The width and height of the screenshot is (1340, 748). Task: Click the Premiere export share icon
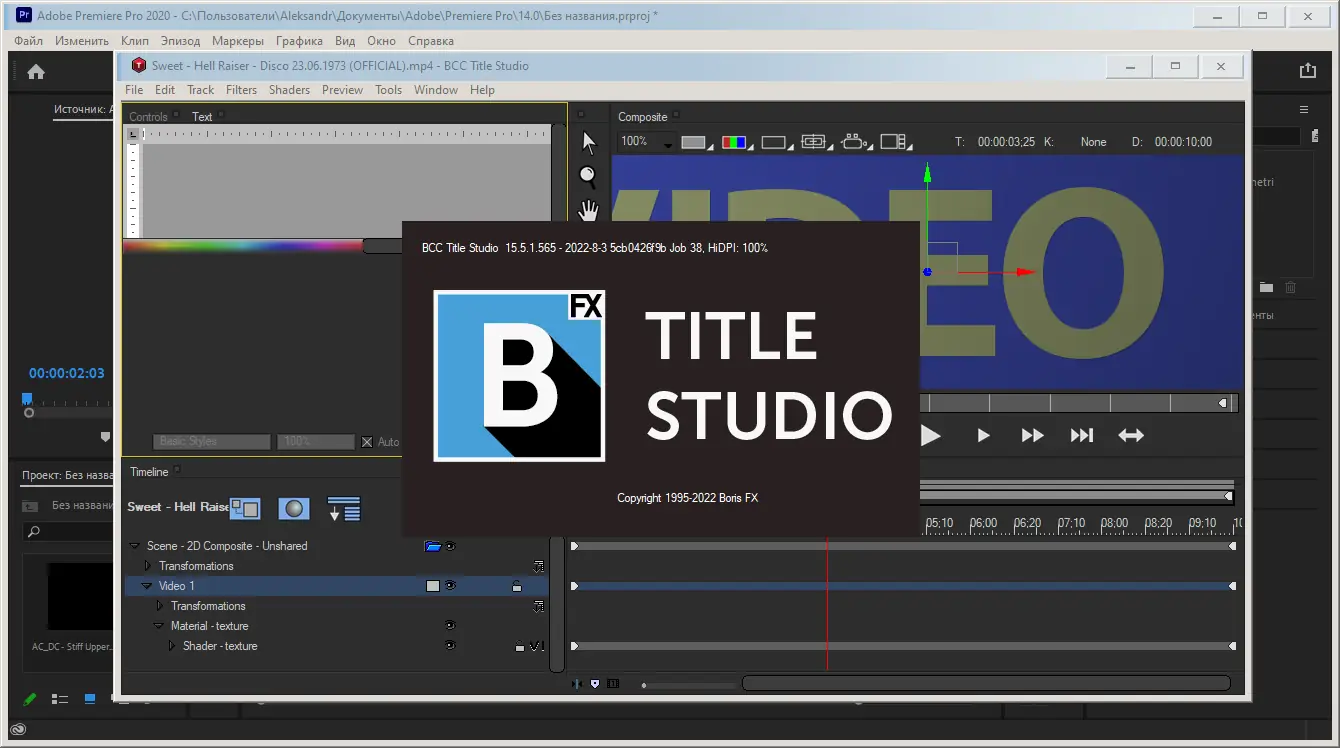pos(1308,70)
